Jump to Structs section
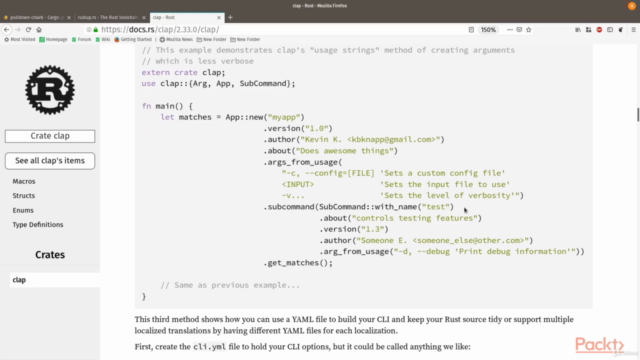Image resolution: width=640 pixels, height=360 pixels. click(x=24, y=196)
